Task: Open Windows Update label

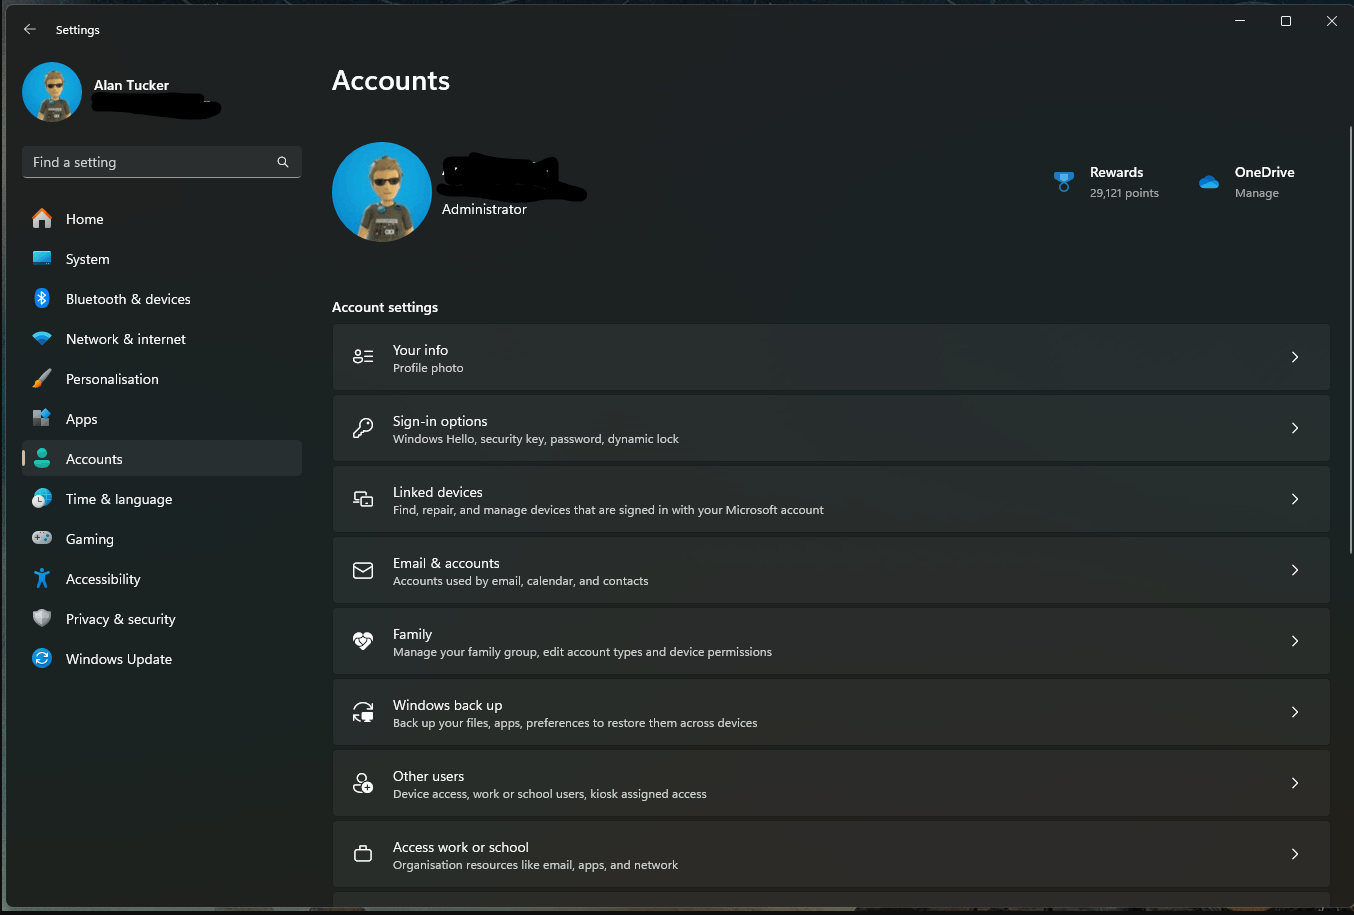Action: point(119,659)
